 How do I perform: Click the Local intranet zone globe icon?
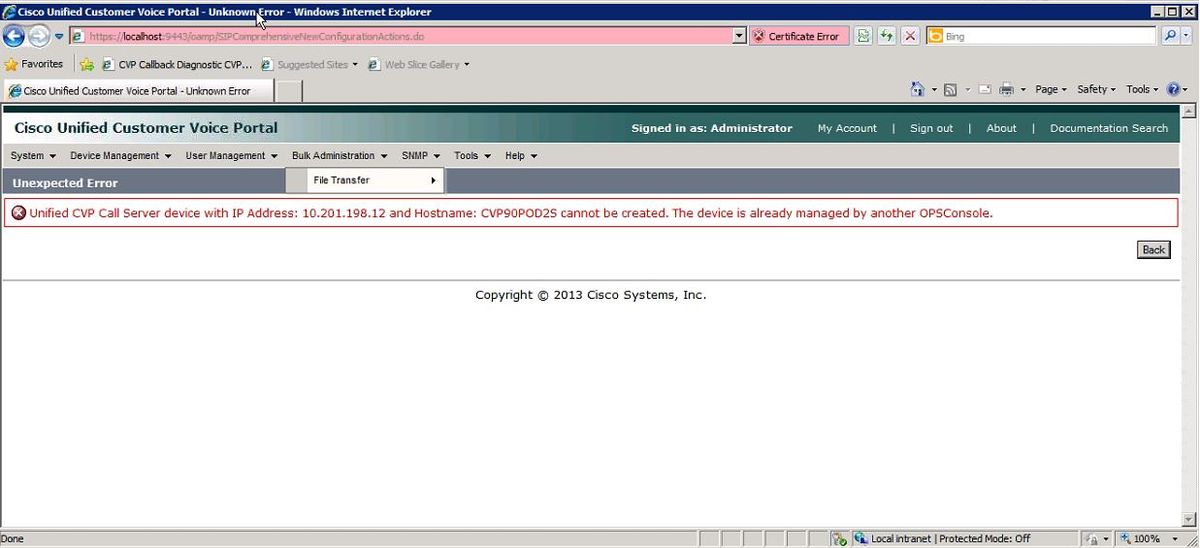pos(861,538)
